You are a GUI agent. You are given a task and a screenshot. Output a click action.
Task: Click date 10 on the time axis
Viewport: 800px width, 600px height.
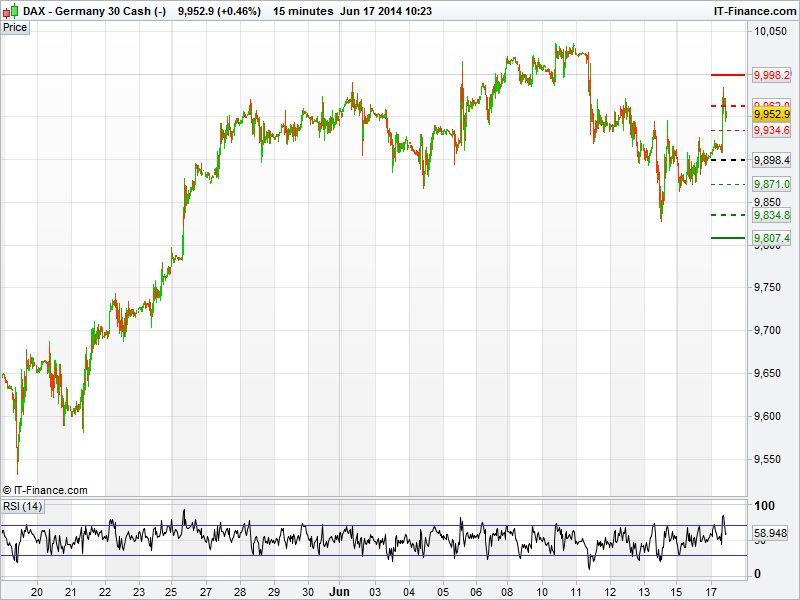click(542, 590)
